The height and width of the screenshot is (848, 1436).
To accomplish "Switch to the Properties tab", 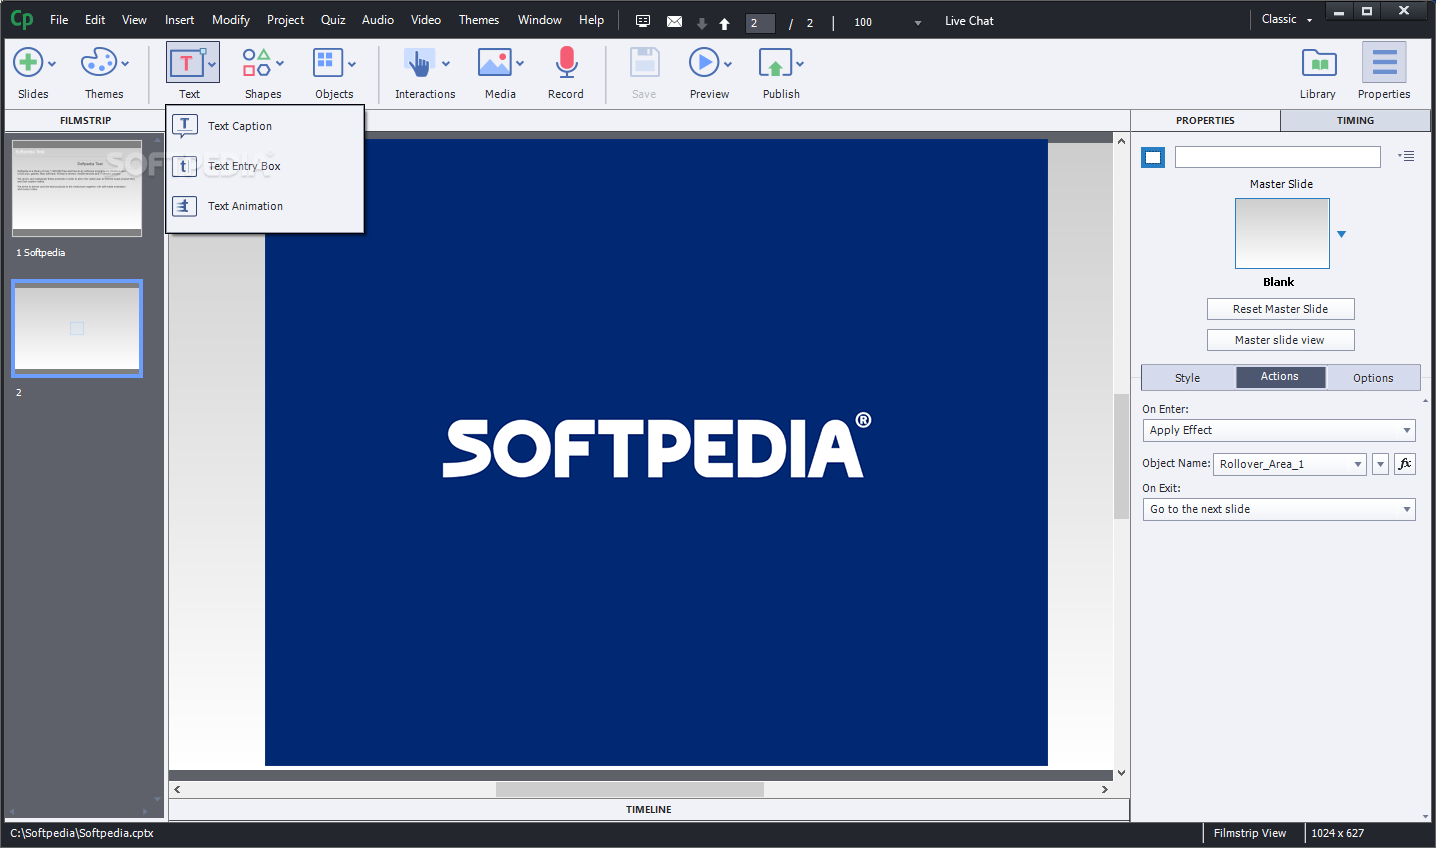I will 1205,120.
